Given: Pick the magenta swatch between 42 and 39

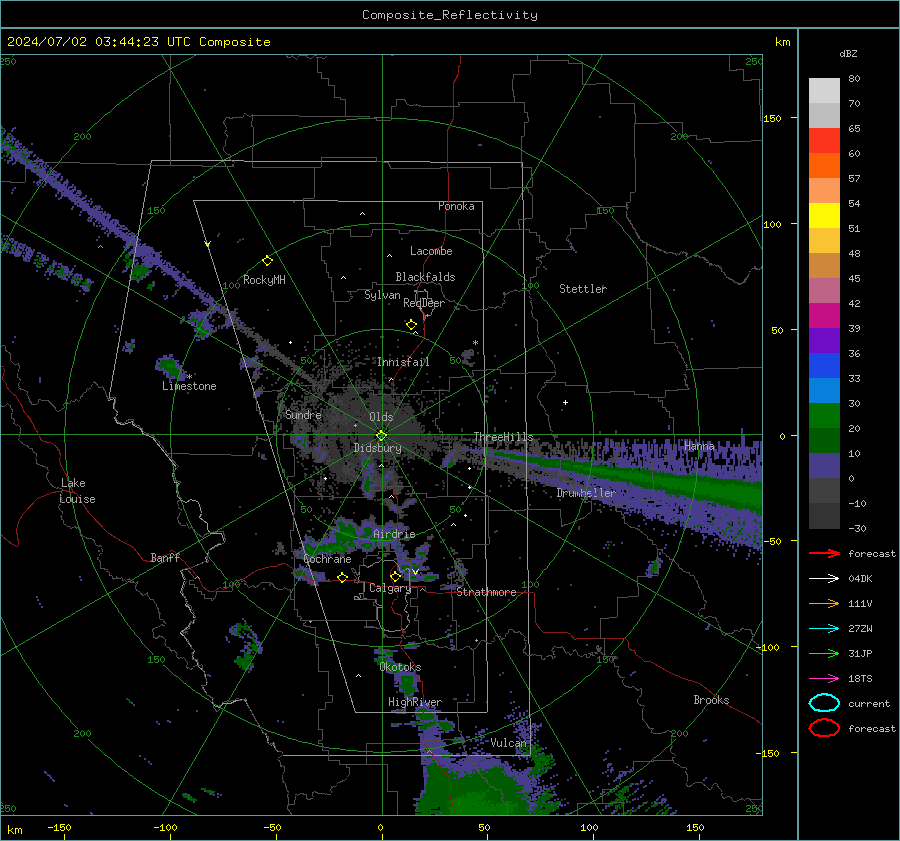Looking at the screenshot, I should (824, 316).
